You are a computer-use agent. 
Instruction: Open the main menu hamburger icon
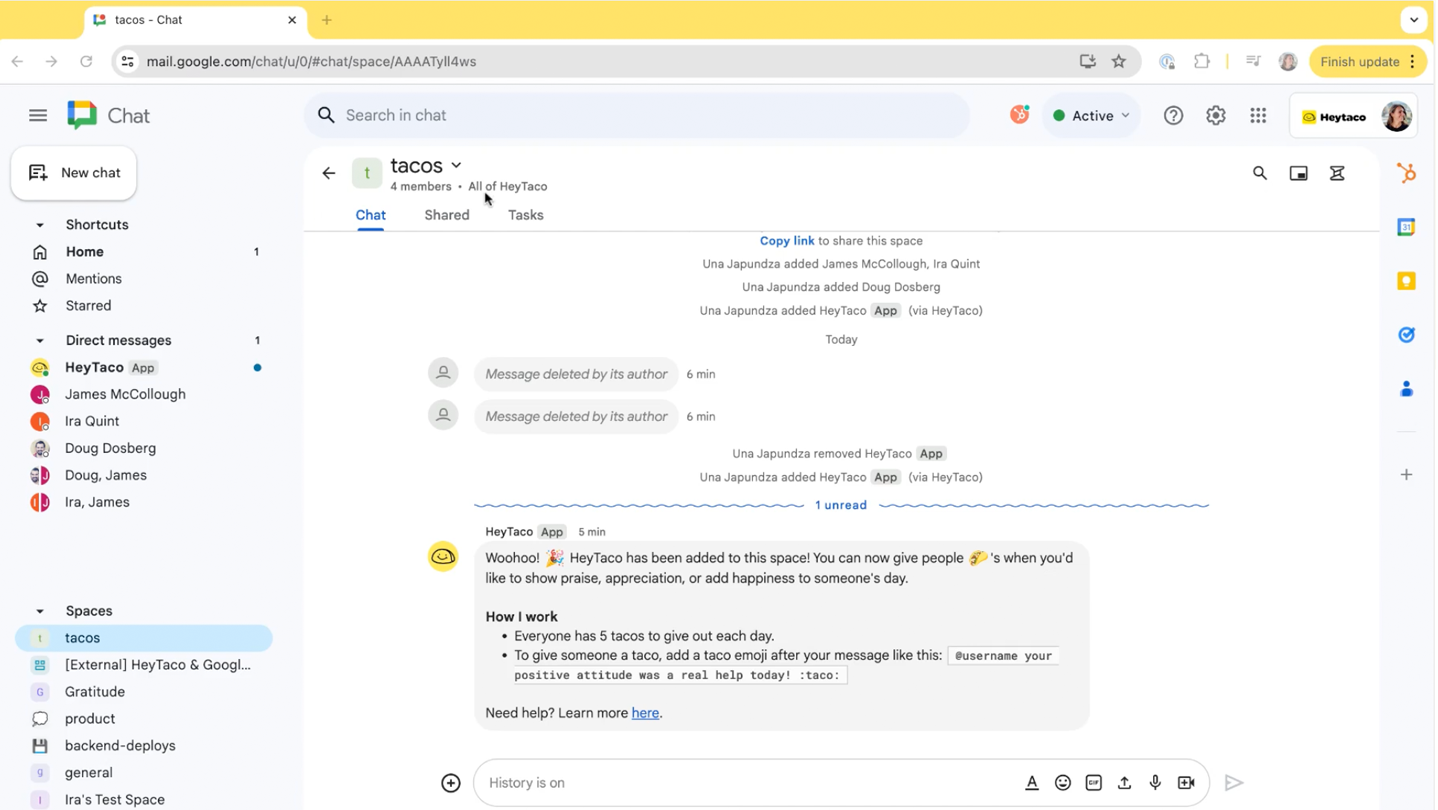[x=38, y=116]
